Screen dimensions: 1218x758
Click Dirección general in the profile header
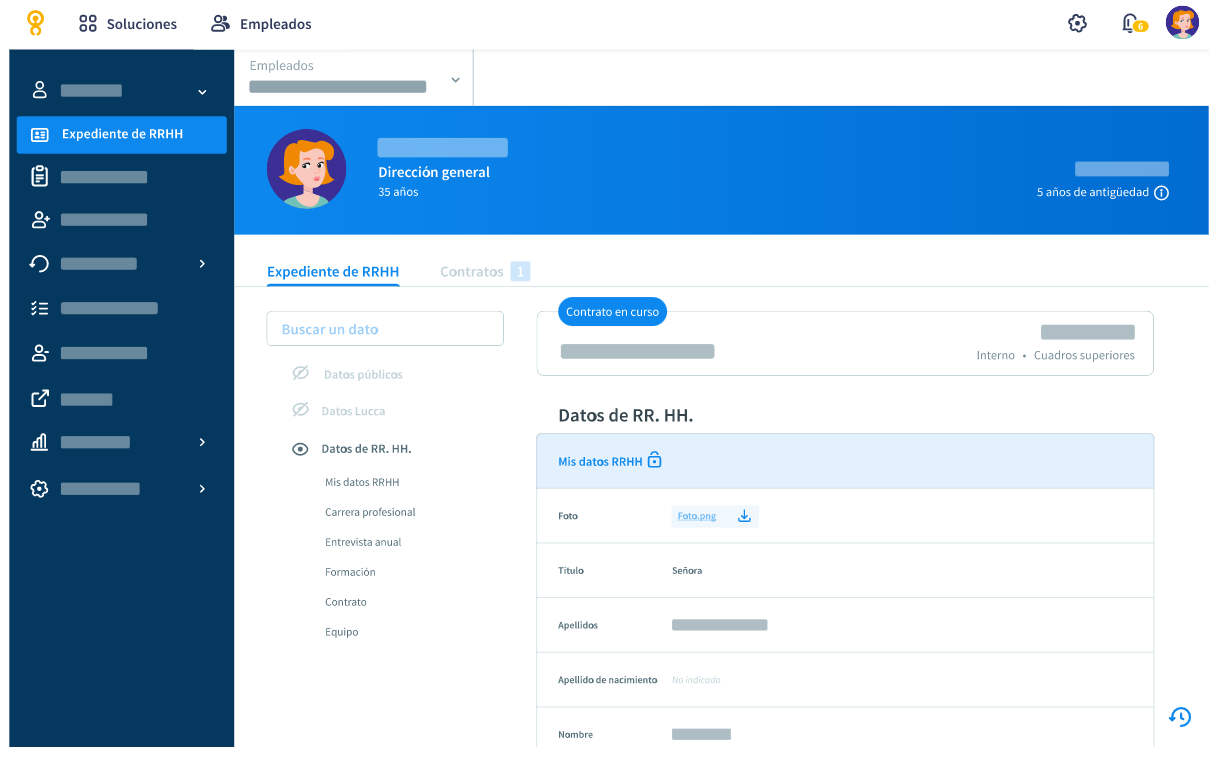pos(434,172)
